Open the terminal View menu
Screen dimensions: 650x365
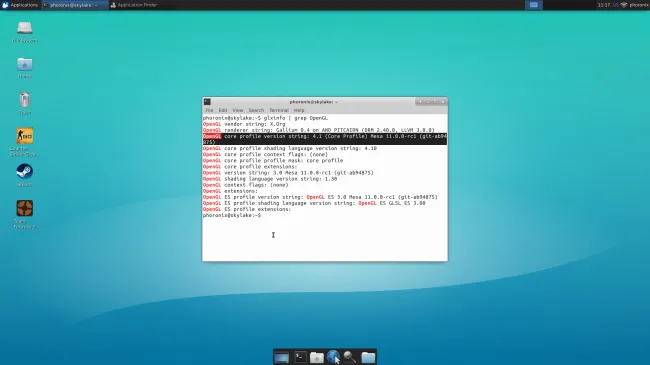(238, 110)
